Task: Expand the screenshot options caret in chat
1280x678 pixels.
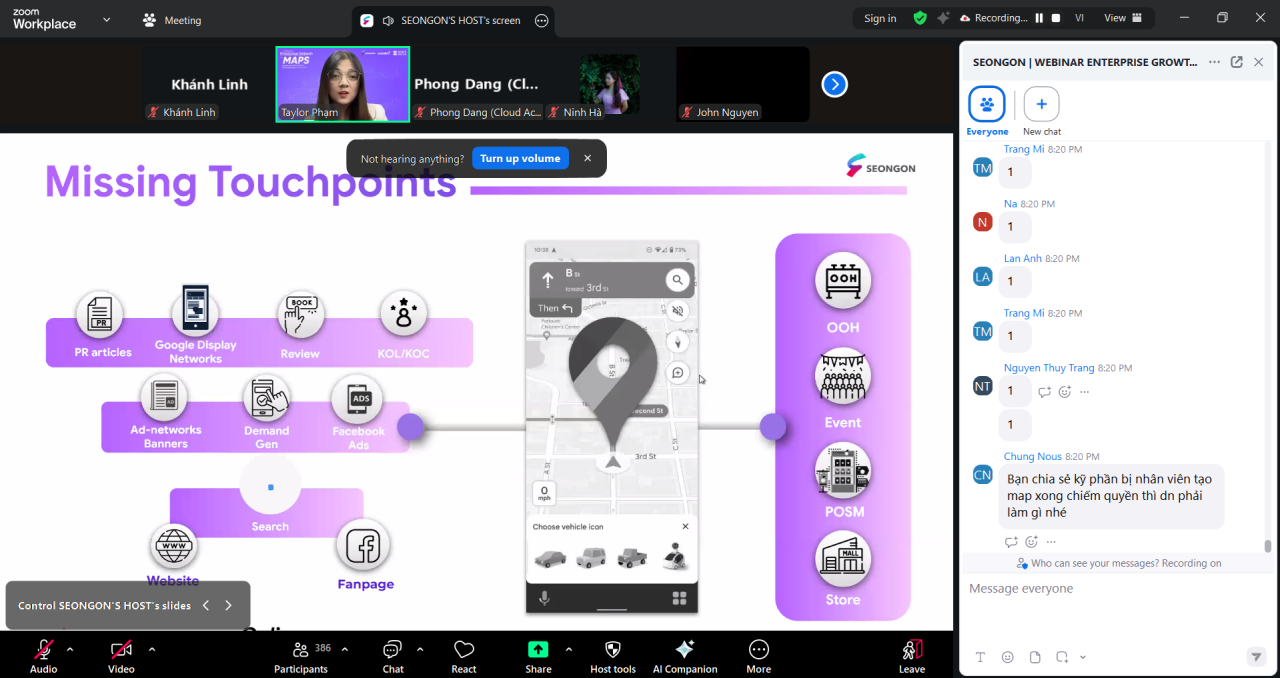Action: [x=1083, y=657]
